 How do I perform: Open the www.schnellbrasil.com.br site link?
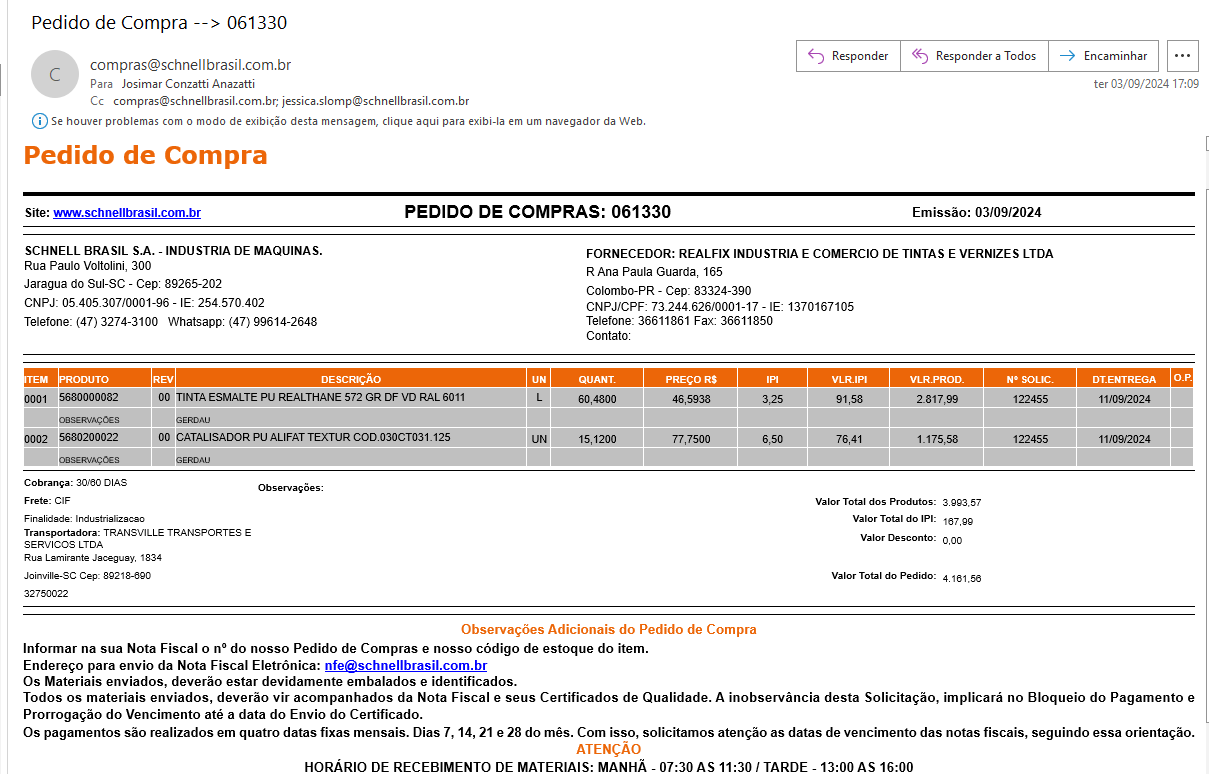click(x=127, y=213)
